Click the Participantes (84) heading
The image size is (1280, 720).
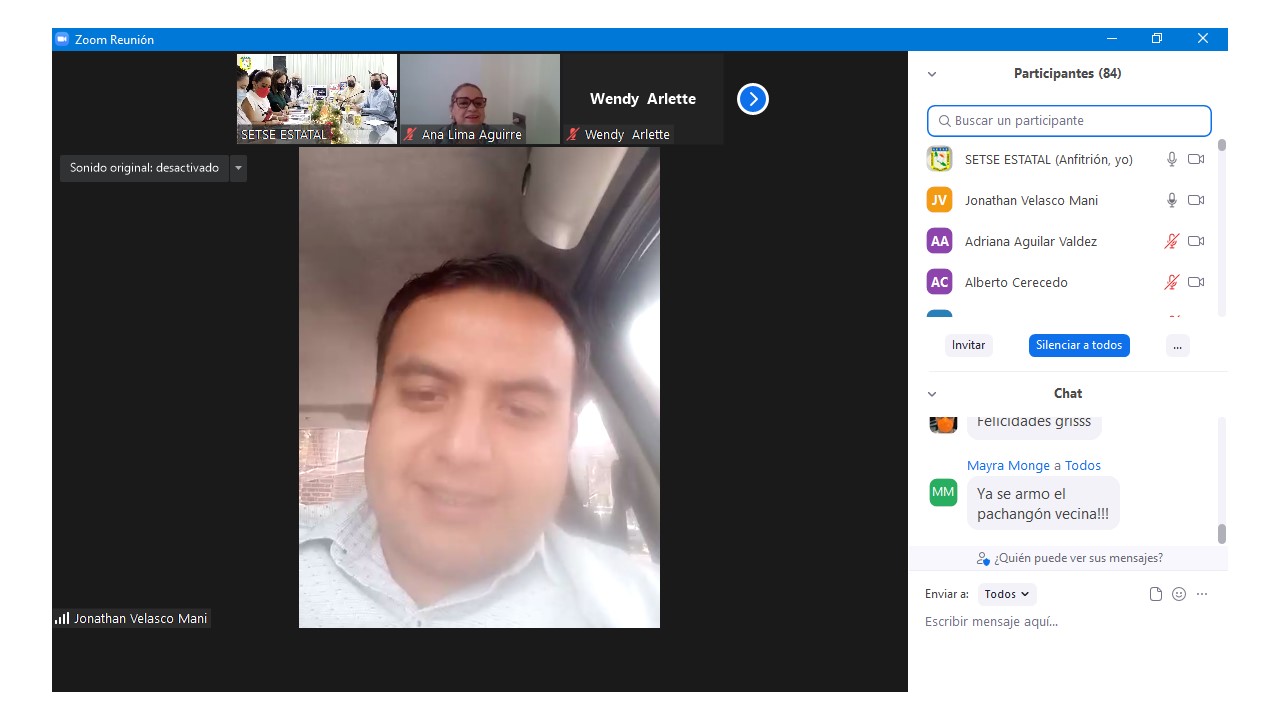click(1067, 74)
